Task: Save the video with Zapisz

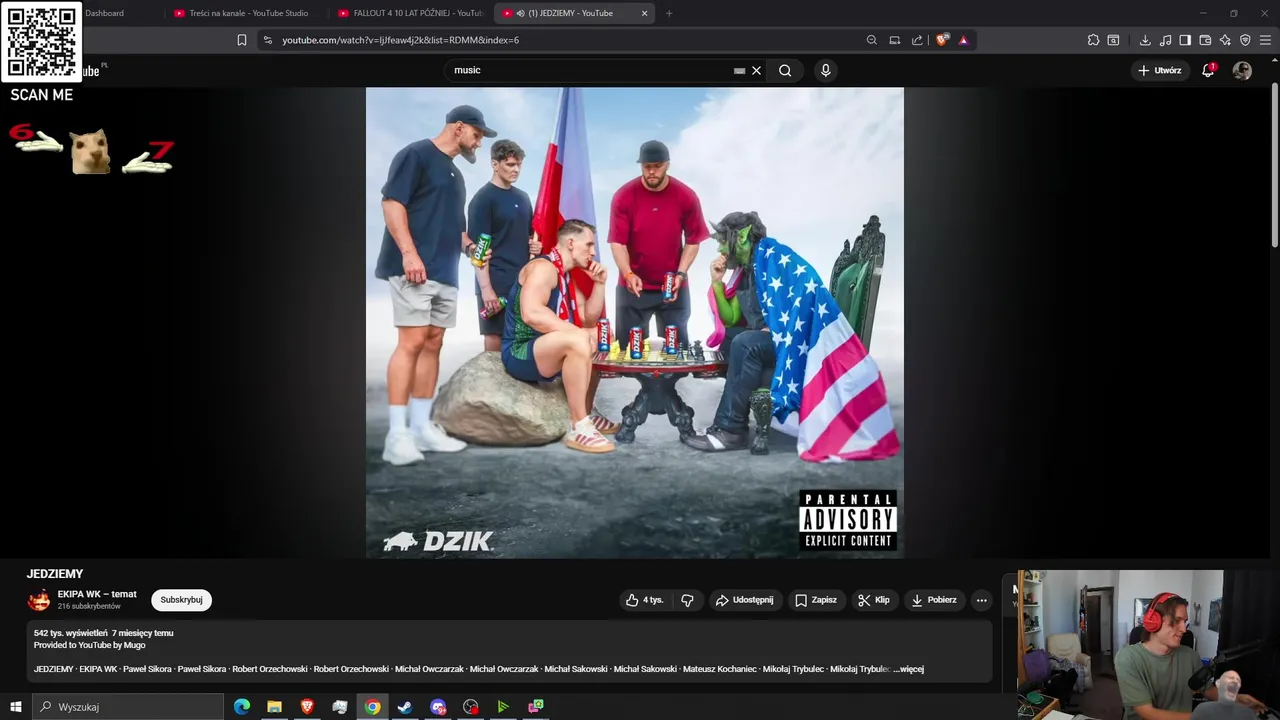Action: point(815,600)
